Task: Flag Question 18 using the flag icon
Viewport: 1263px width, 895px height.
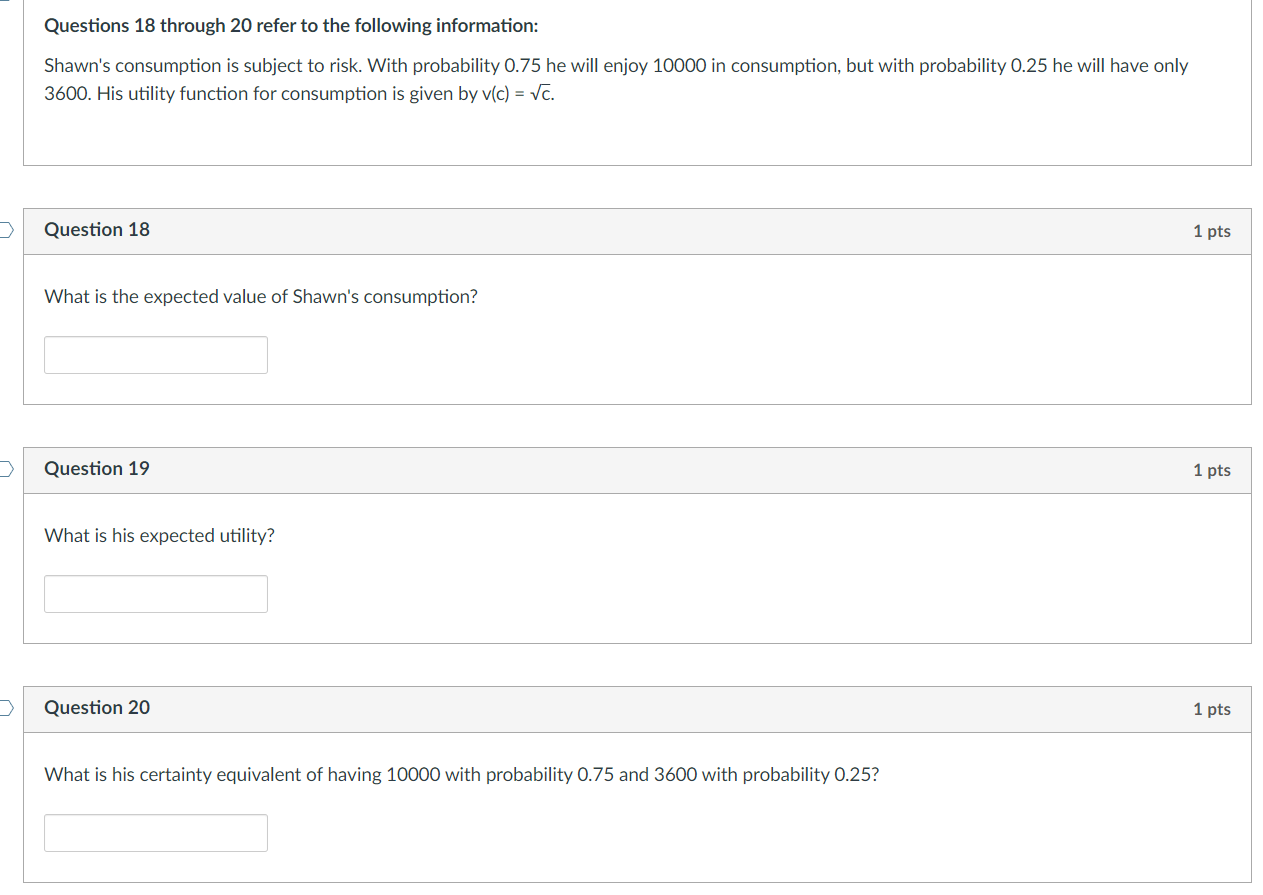Action: tap(5, 231)
